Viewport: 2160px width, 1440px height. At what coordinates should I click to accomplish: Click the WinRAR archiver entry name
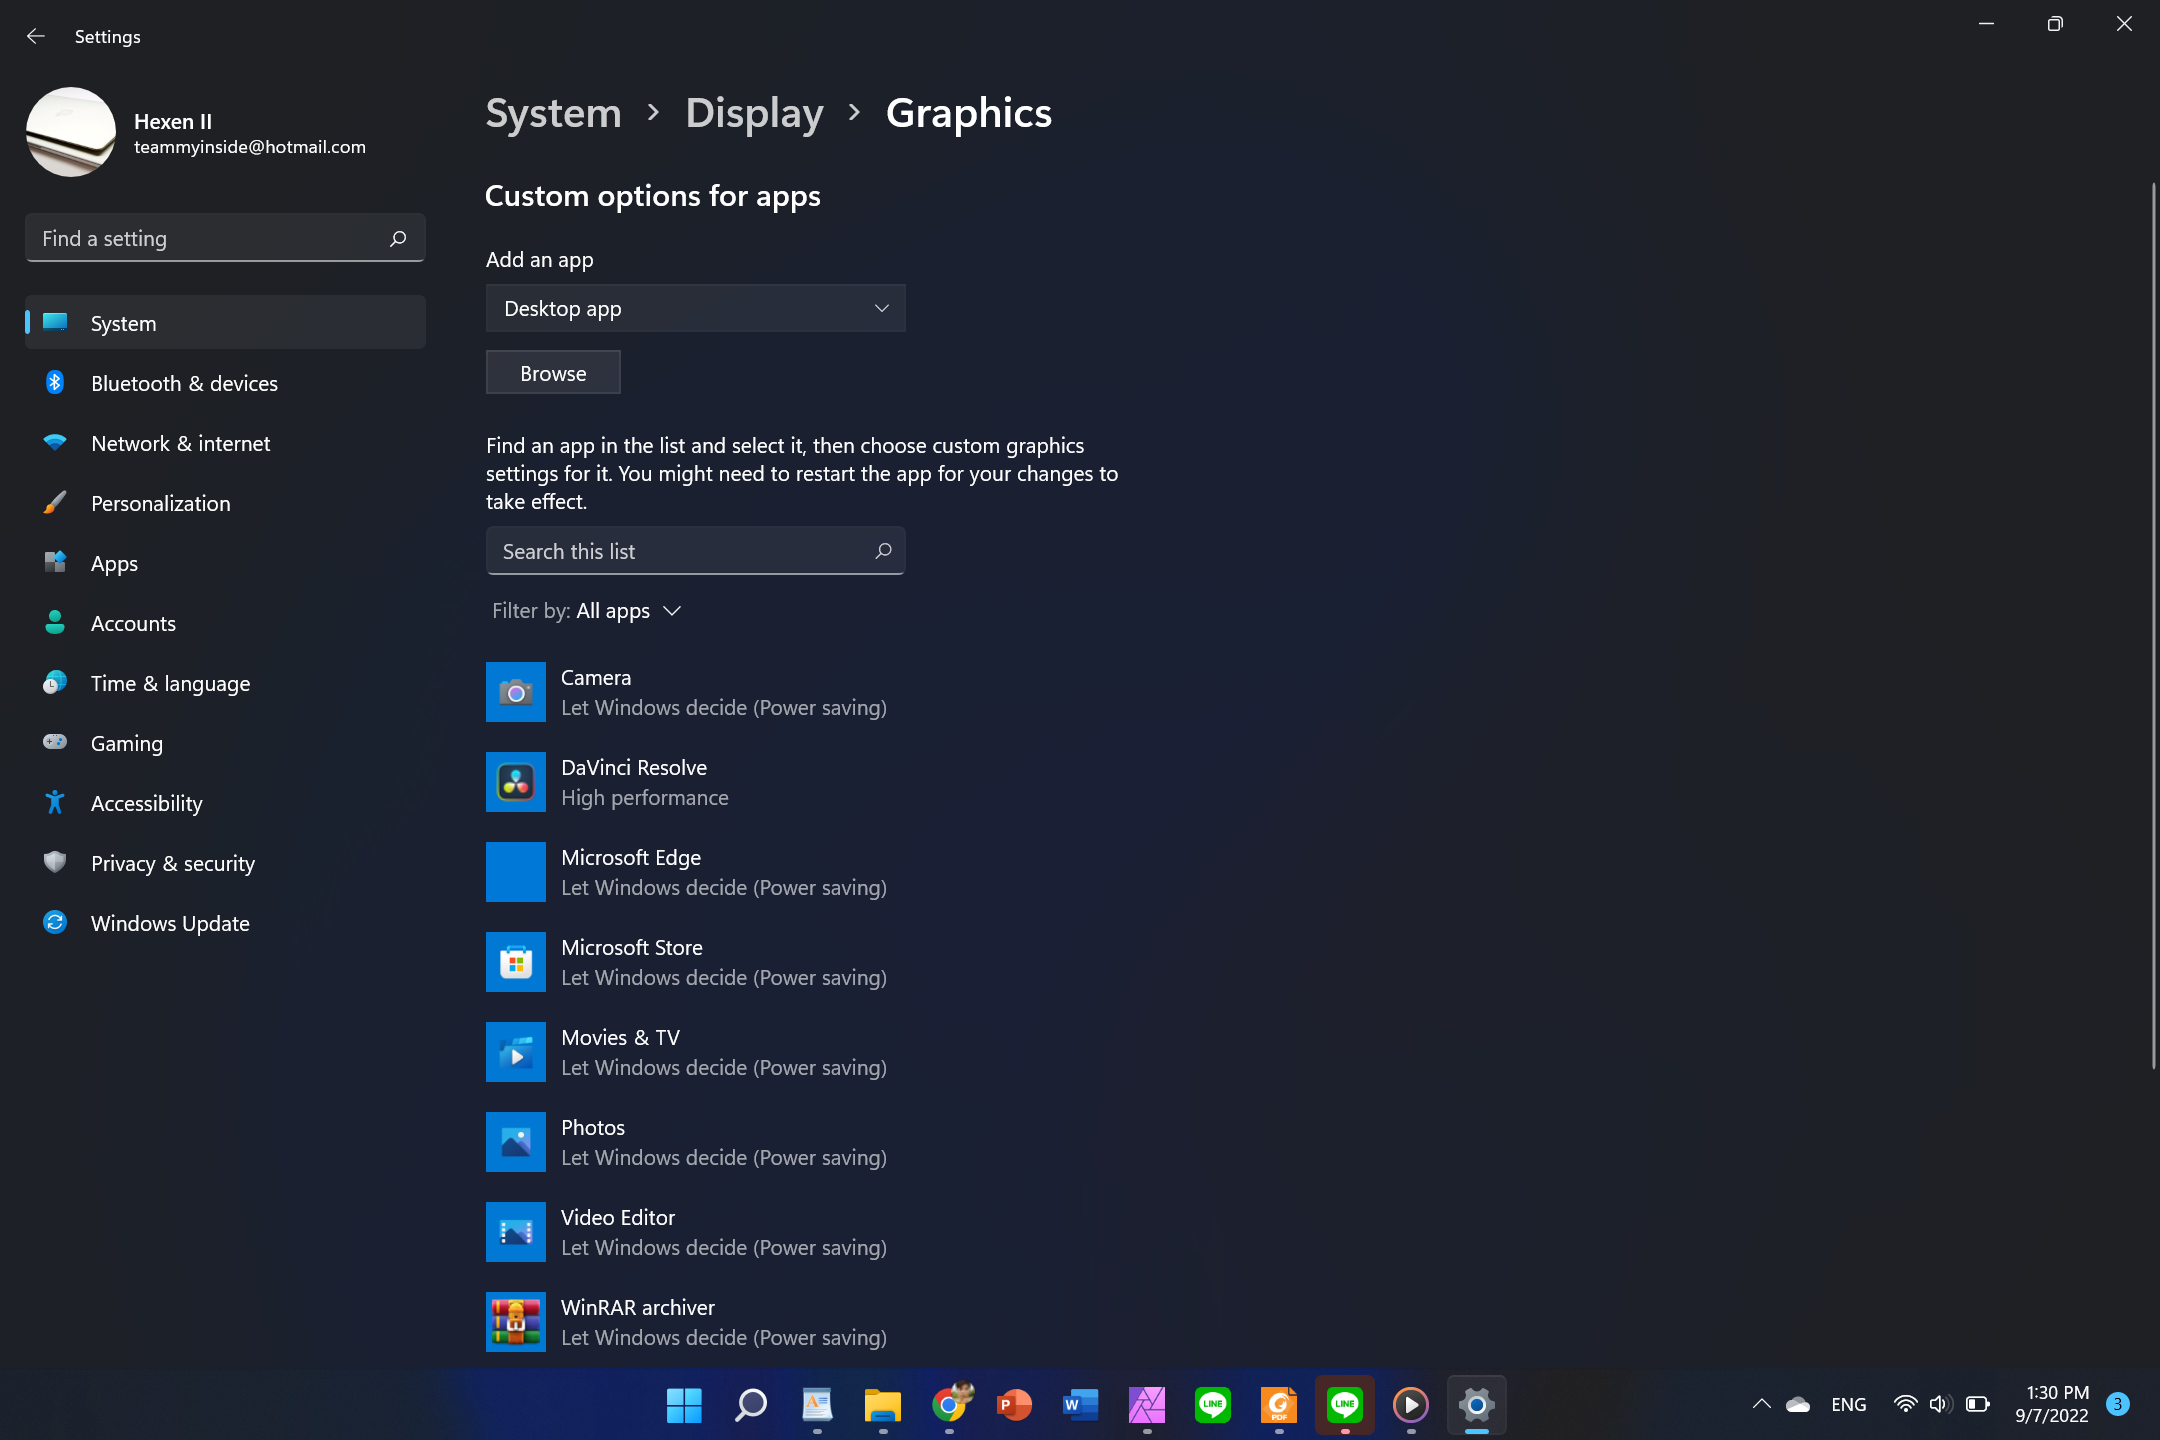click(638, 1307)
